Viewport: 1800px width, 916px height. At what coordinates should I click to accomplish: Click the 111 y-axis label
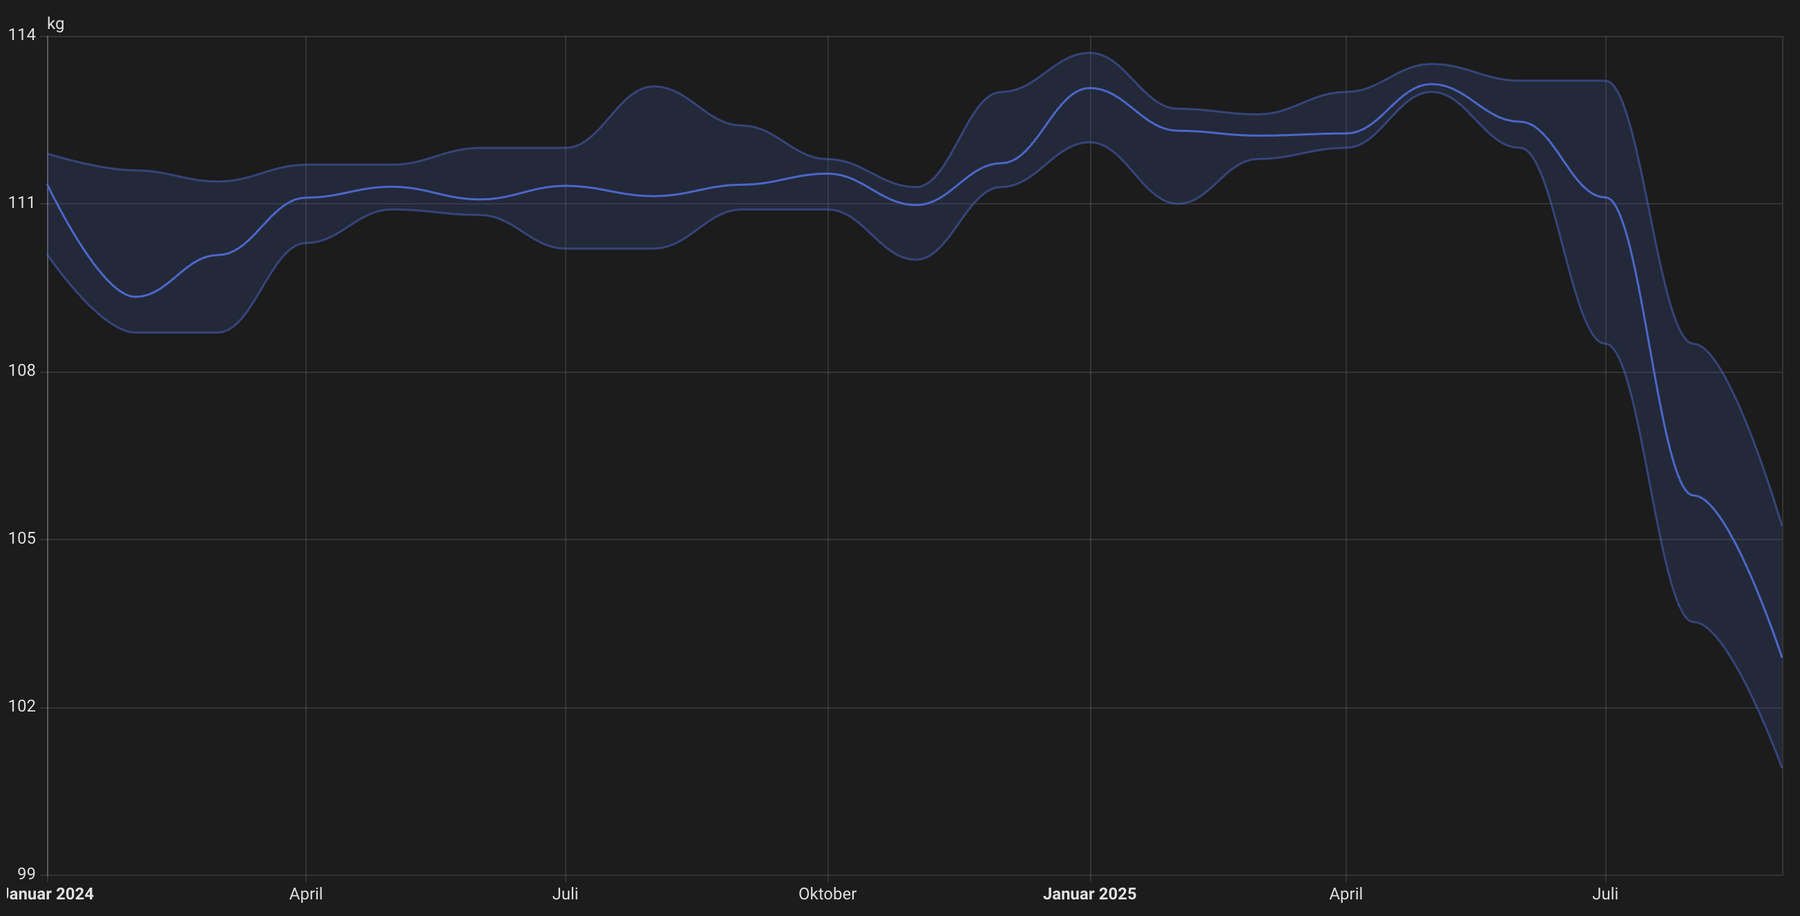pyautogui.click(x=22, y=203)
